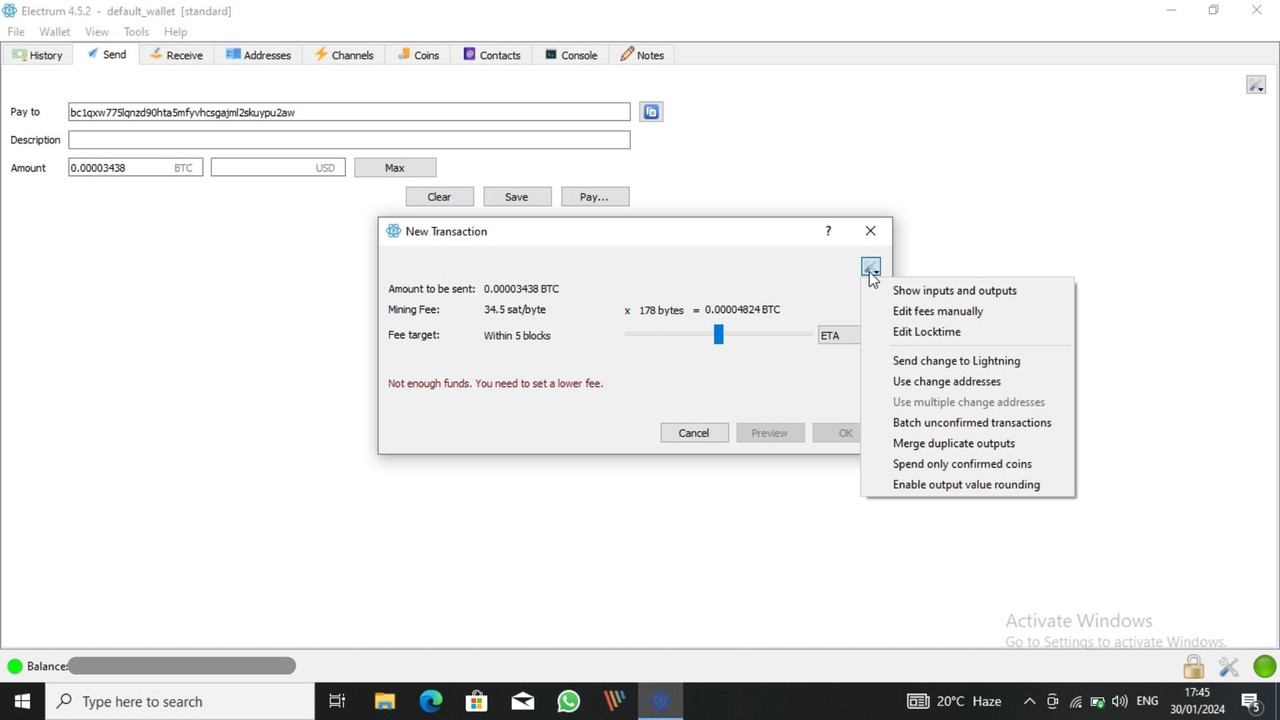Image resolution: width=1280 pixels, height=720 pixels.
Task: Open the Tools menu
Action: 136,32
